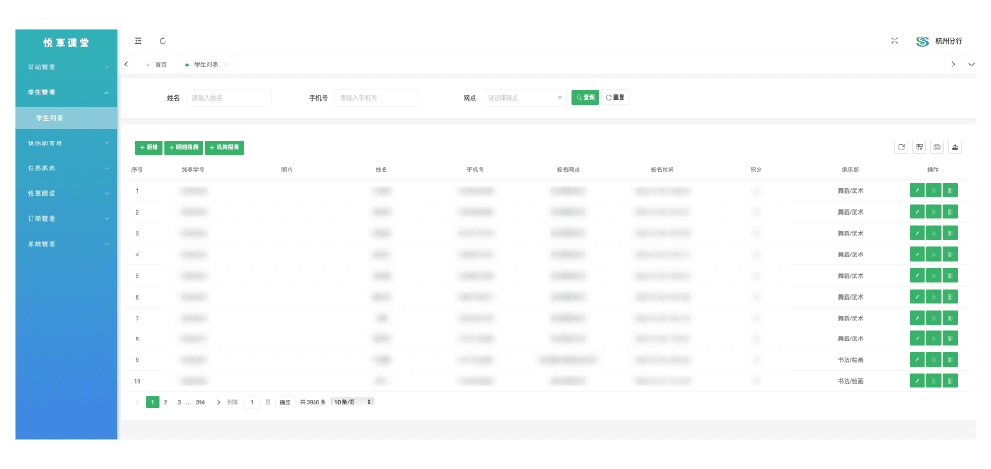Image resolution: width=991 pixels, height=469 pixels.
Task: Focus the 手机号 search input
Action: coord(377,98)
